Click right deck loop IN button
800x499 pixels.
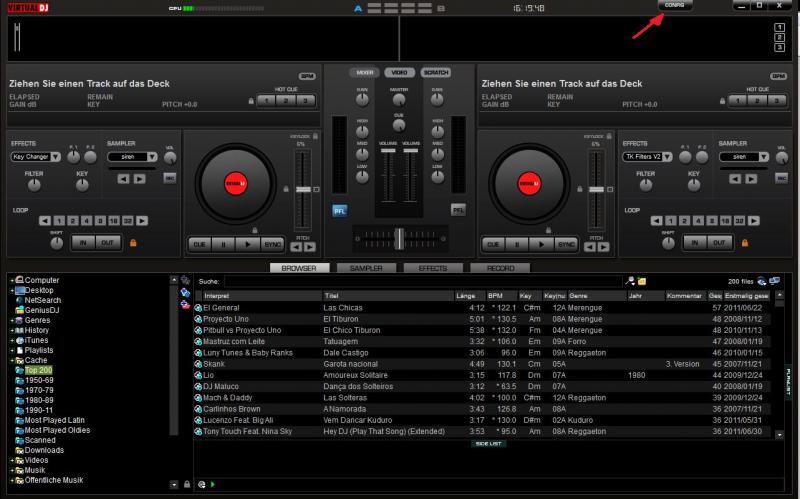695,243
